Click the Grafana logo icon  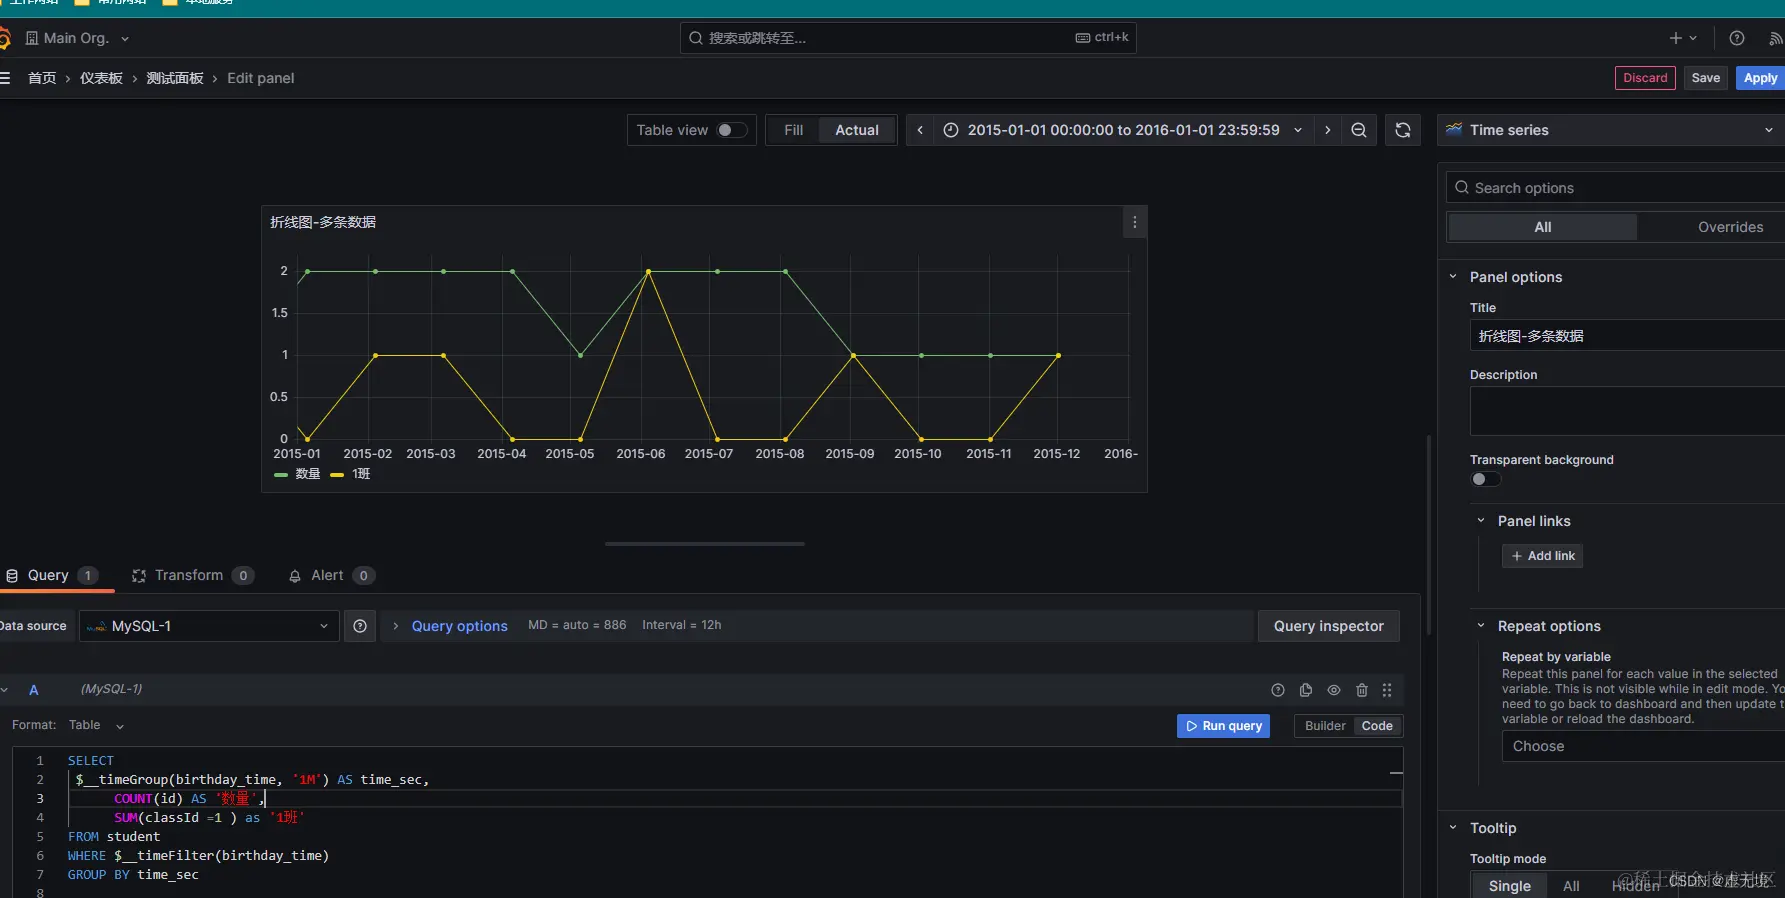3,38
